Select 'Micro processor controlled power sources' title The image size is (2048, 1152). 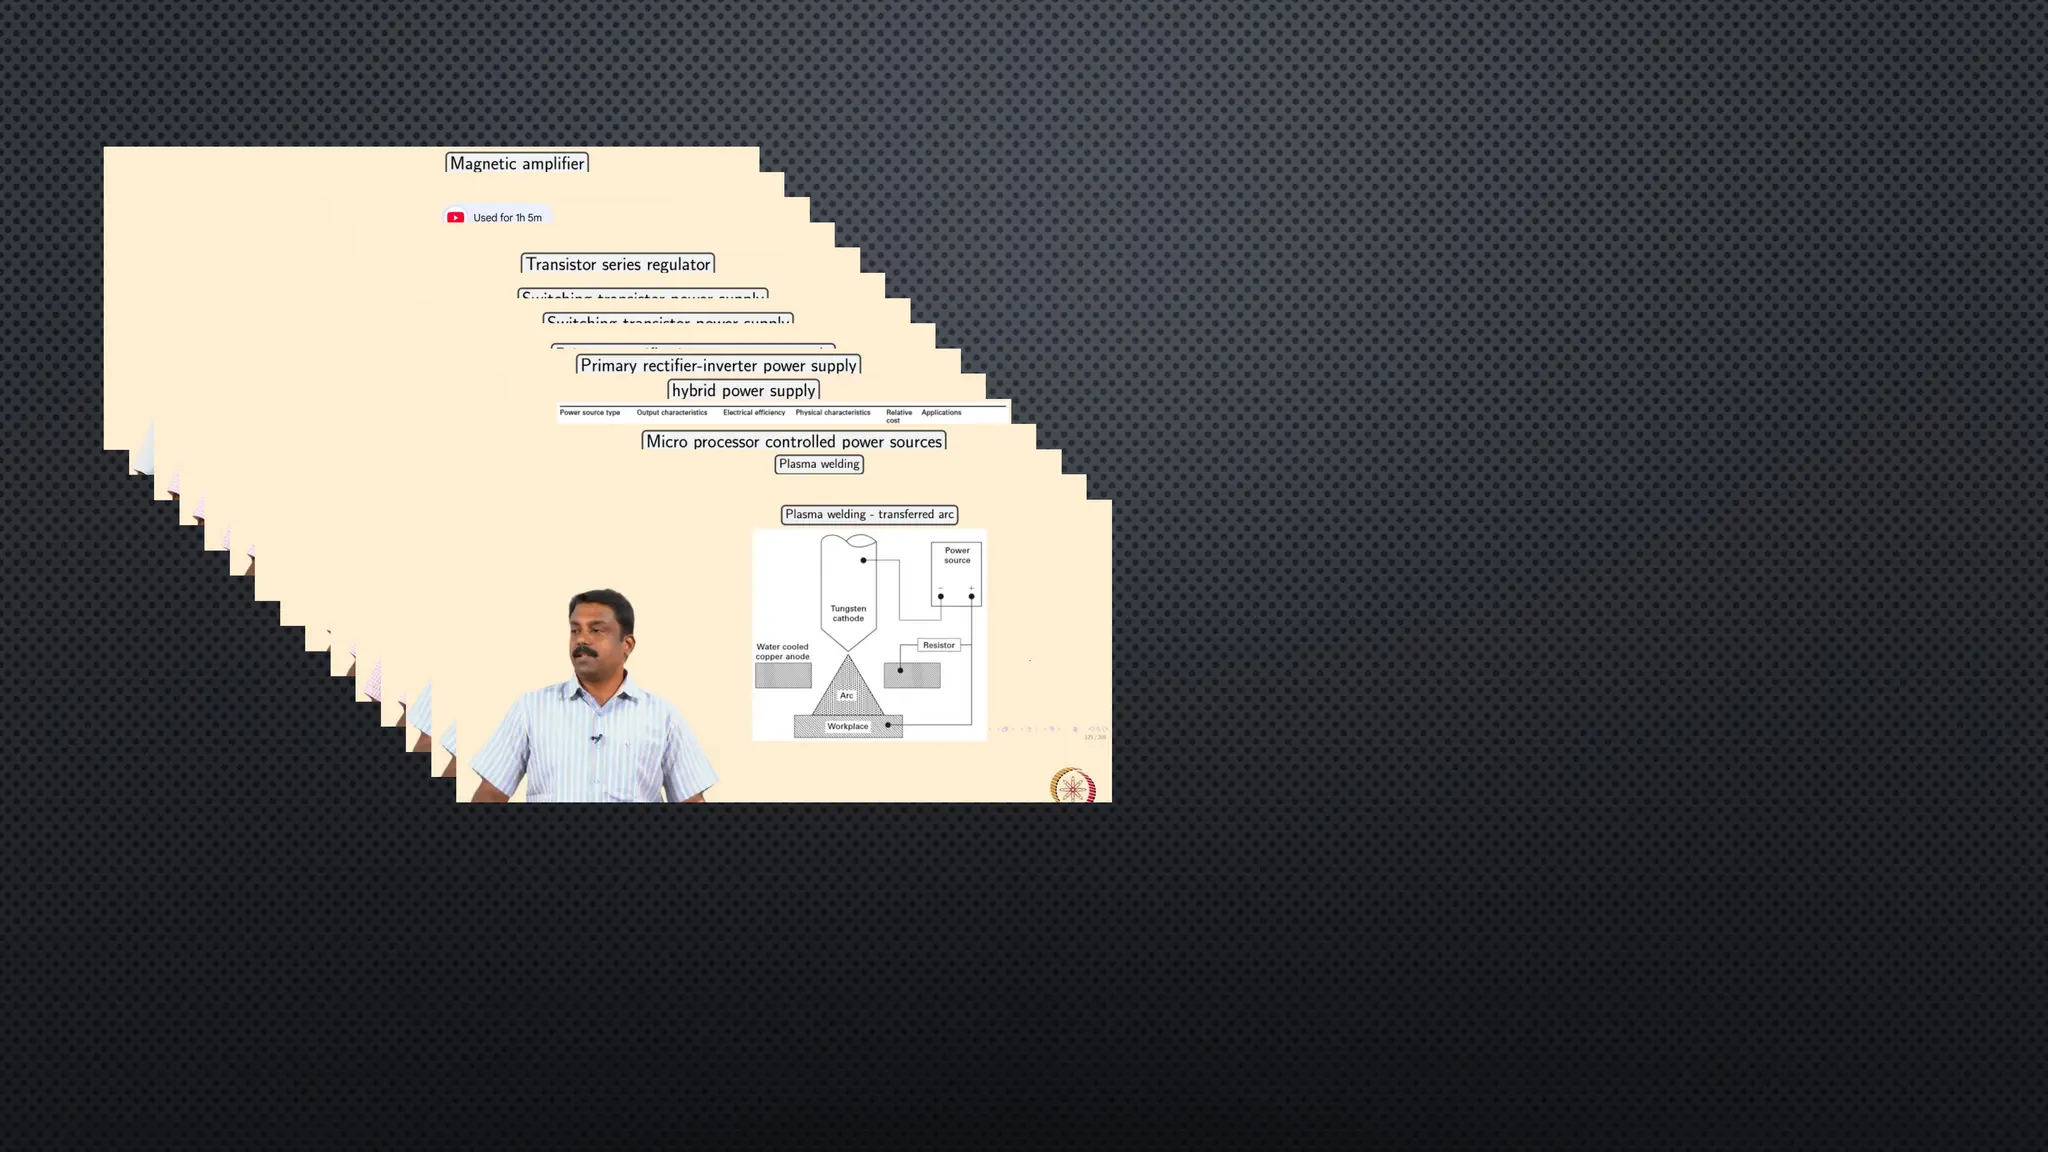[794, 441]
